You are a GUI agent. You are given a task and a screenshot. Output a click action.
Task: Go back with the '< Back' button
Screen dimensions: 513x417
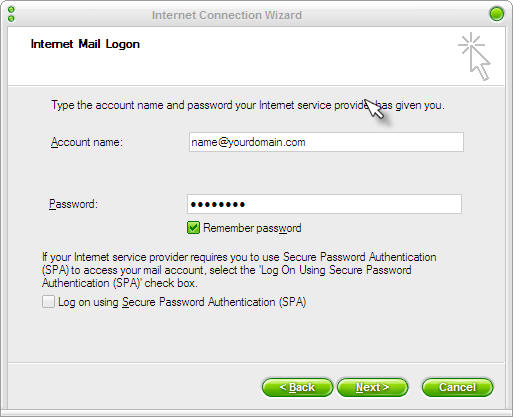tap(297, 387)
